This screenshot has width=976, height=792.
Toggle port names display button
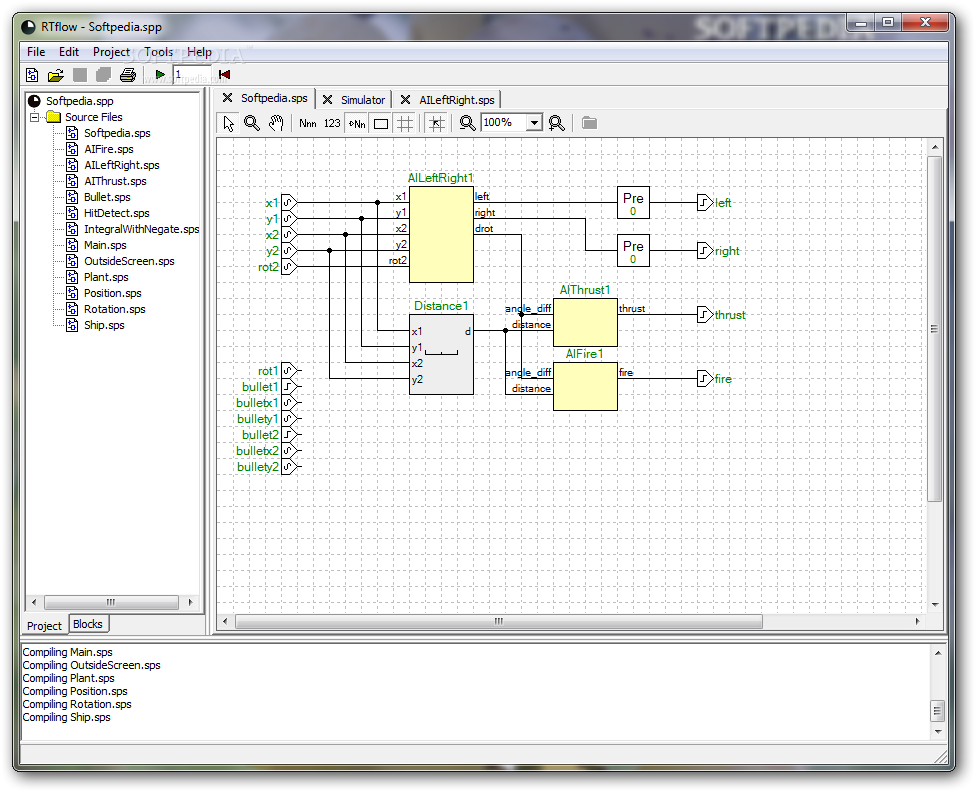[357, 123]
